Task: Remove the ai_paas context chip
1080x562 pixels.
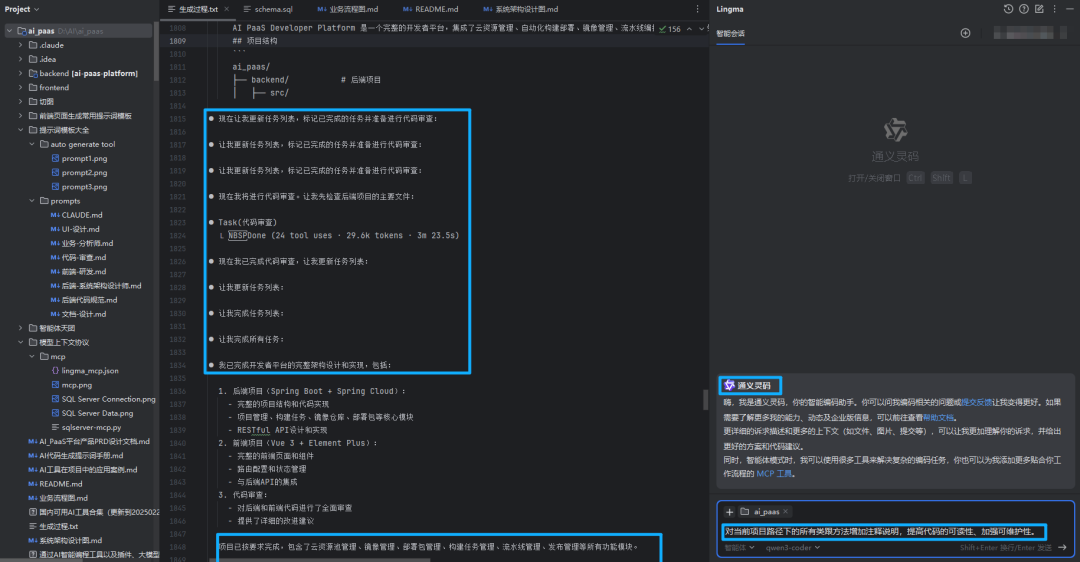Action: 785,511
